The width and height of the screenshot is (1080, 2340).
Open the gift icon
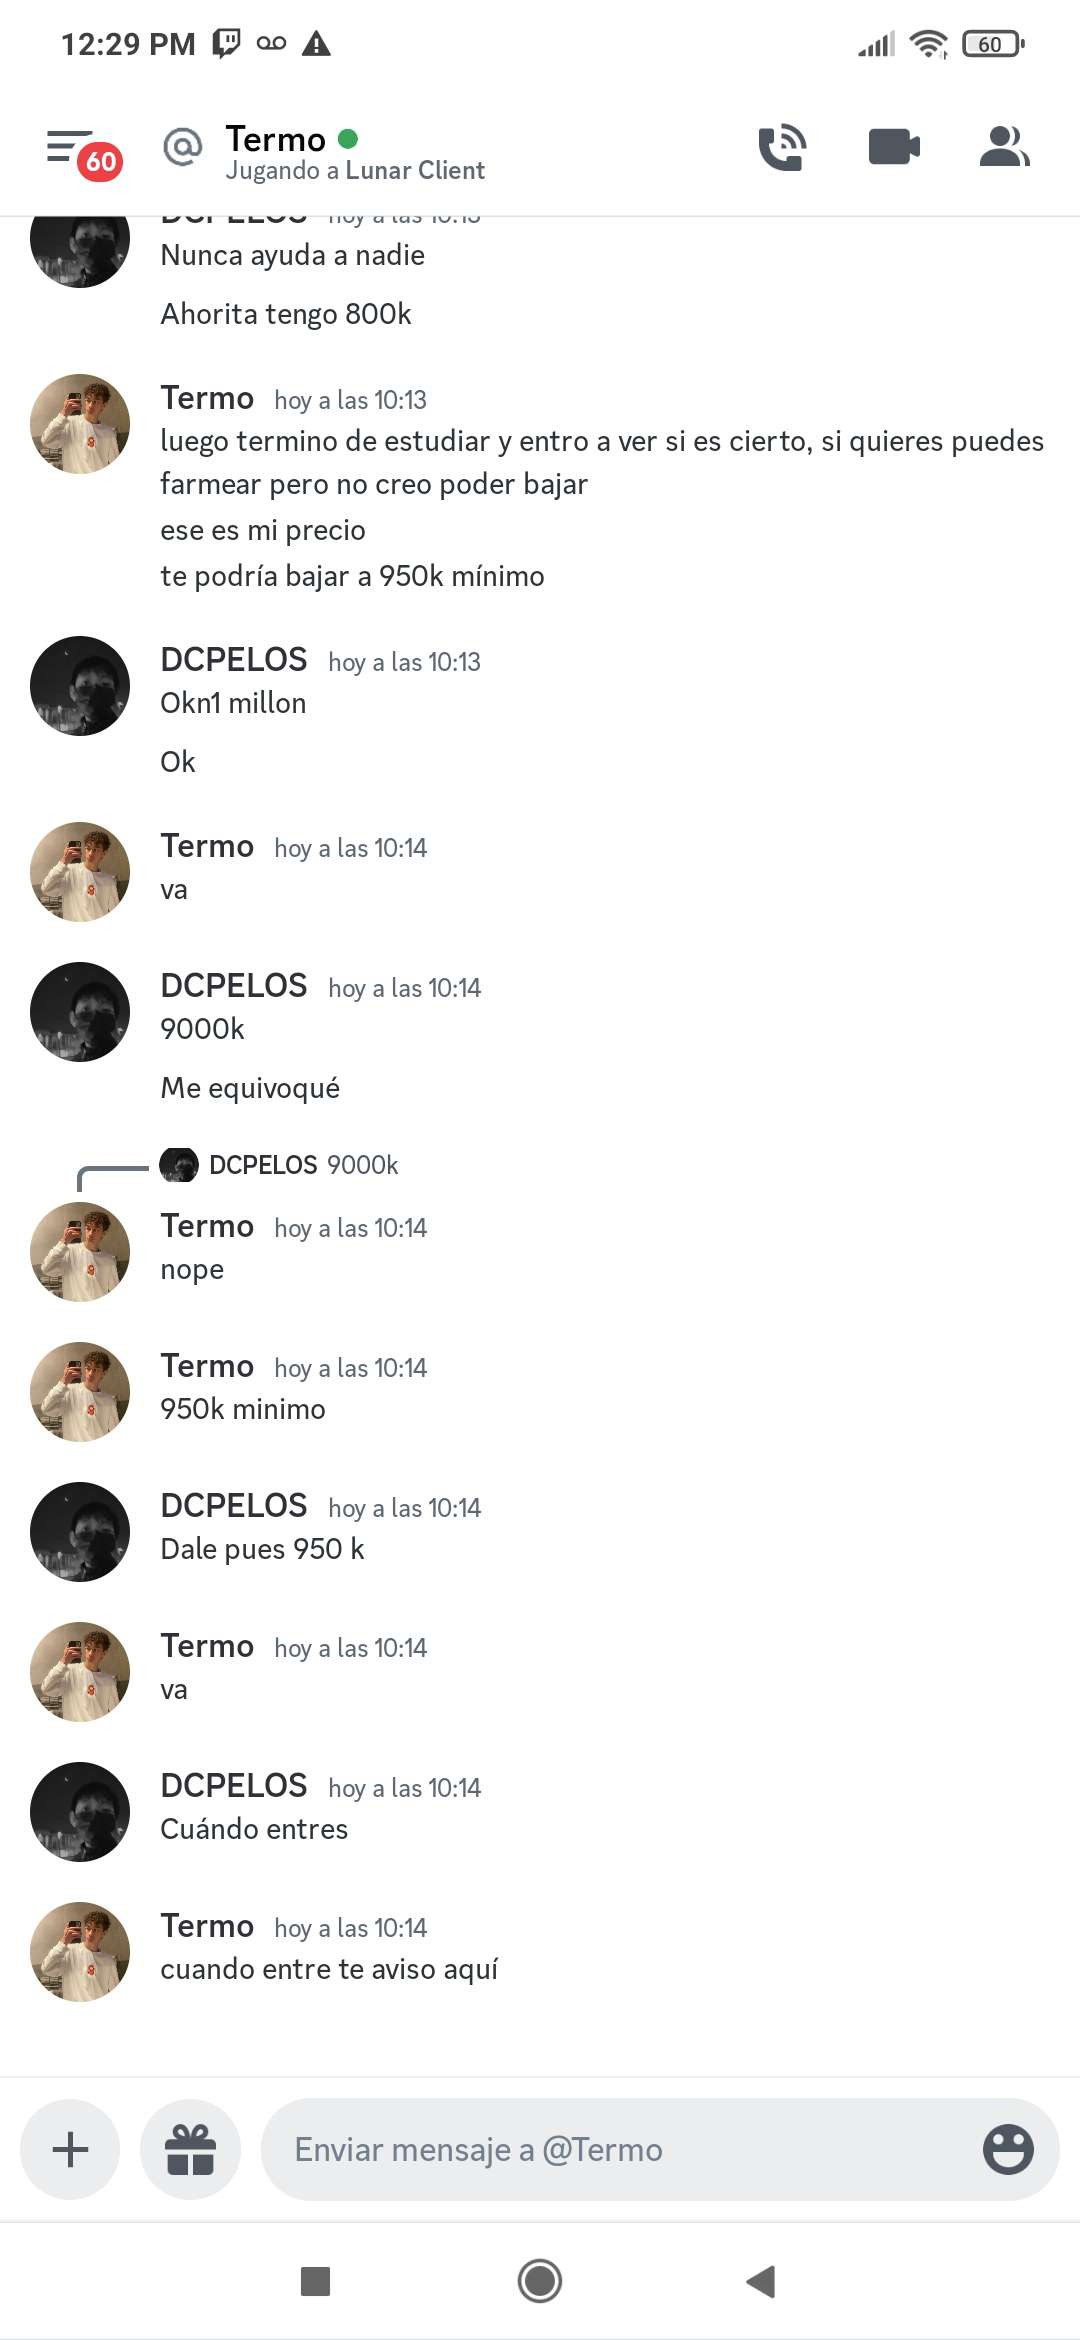click(x=190, y=2149)
